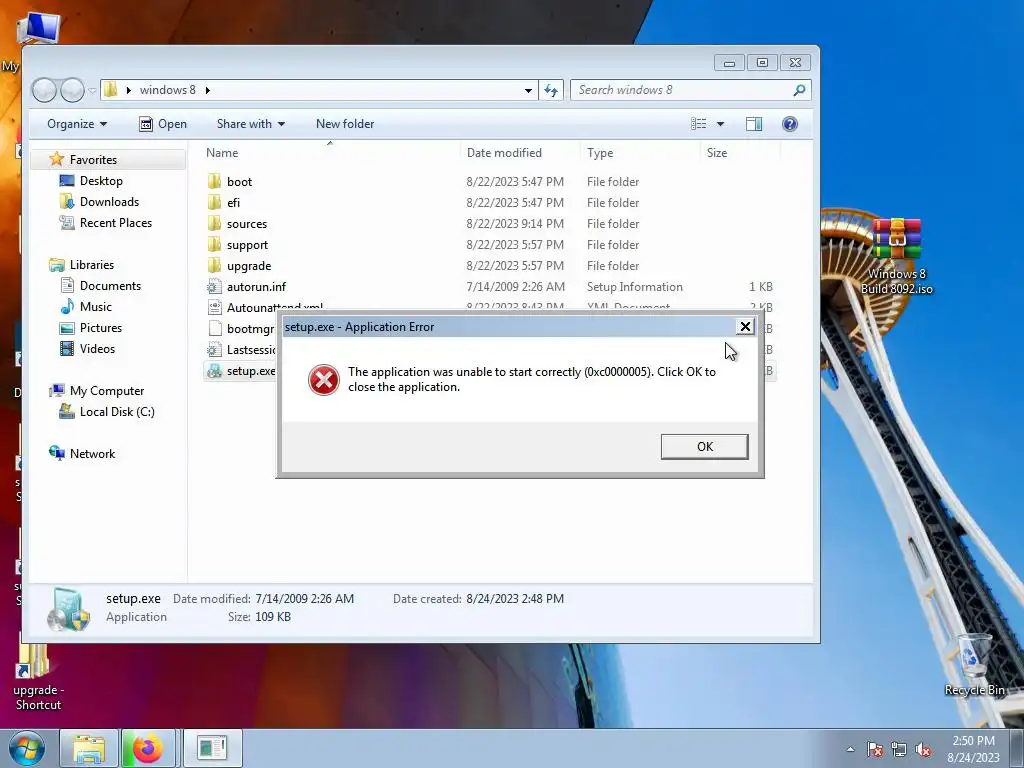This screenshot has height=768, width=1024.
Task: Expand the view options dropdown arrow
Action: (x=720, y=124)
